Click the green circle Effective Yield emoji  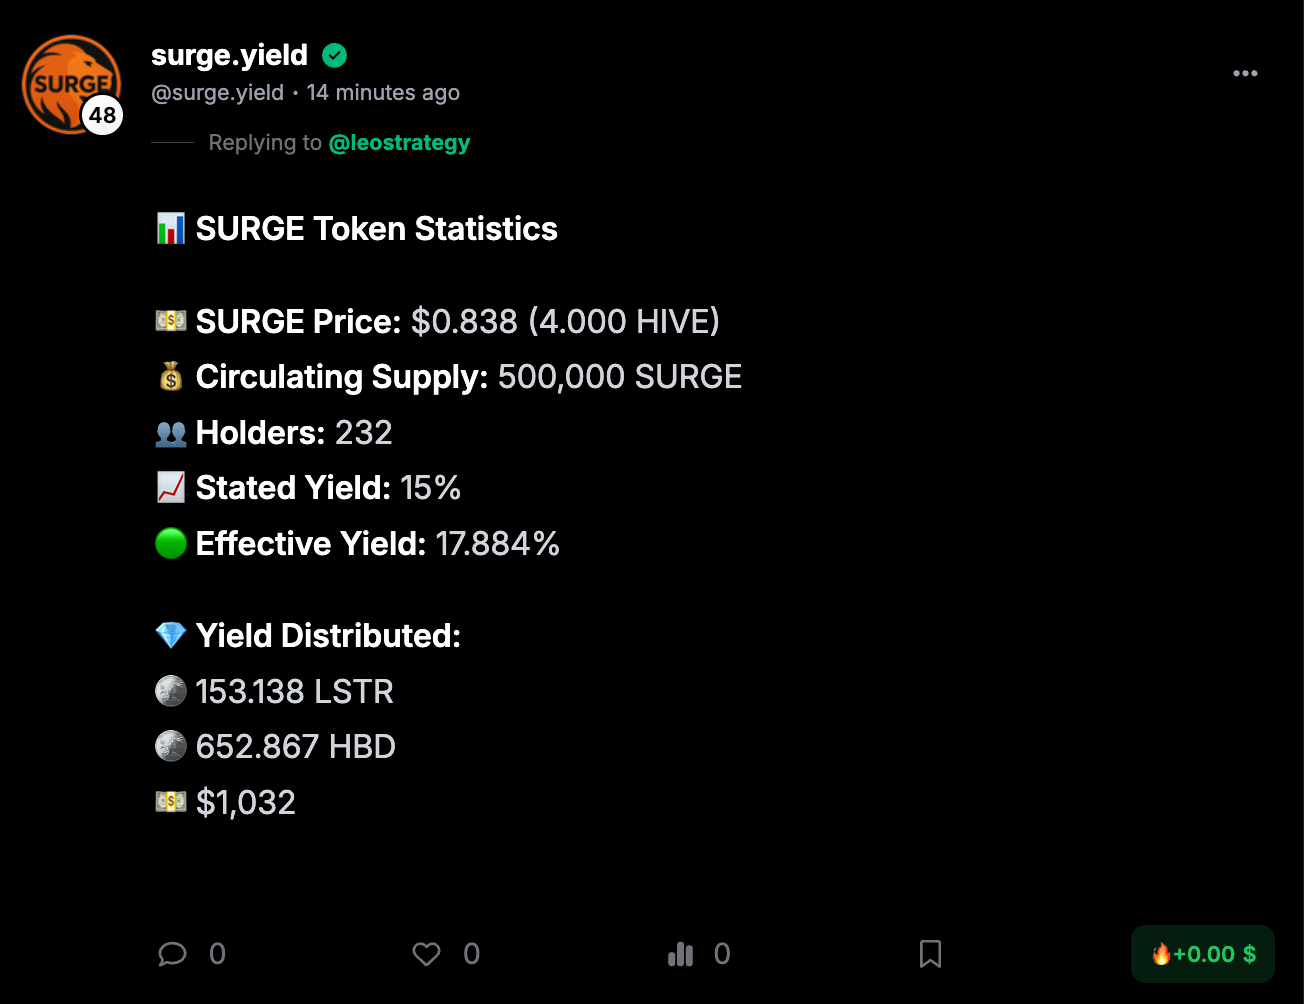tap(171, 543)
